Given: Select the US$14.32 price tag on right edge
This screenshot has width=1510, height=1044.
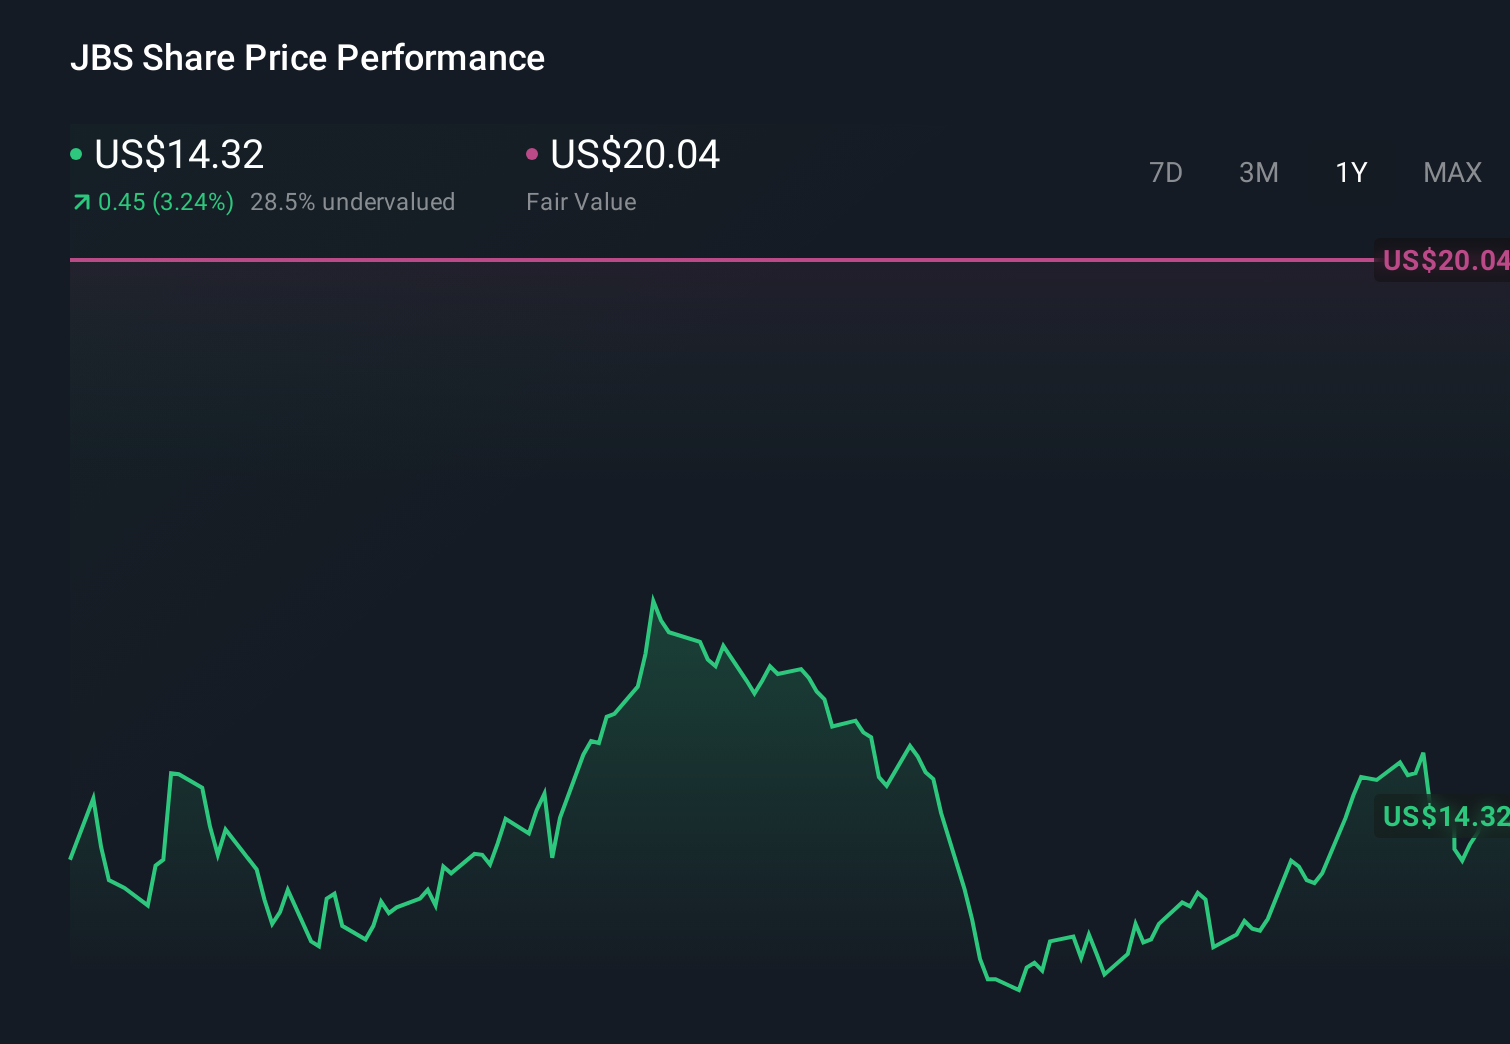Looking at the screenshot, I should 1444,817.
